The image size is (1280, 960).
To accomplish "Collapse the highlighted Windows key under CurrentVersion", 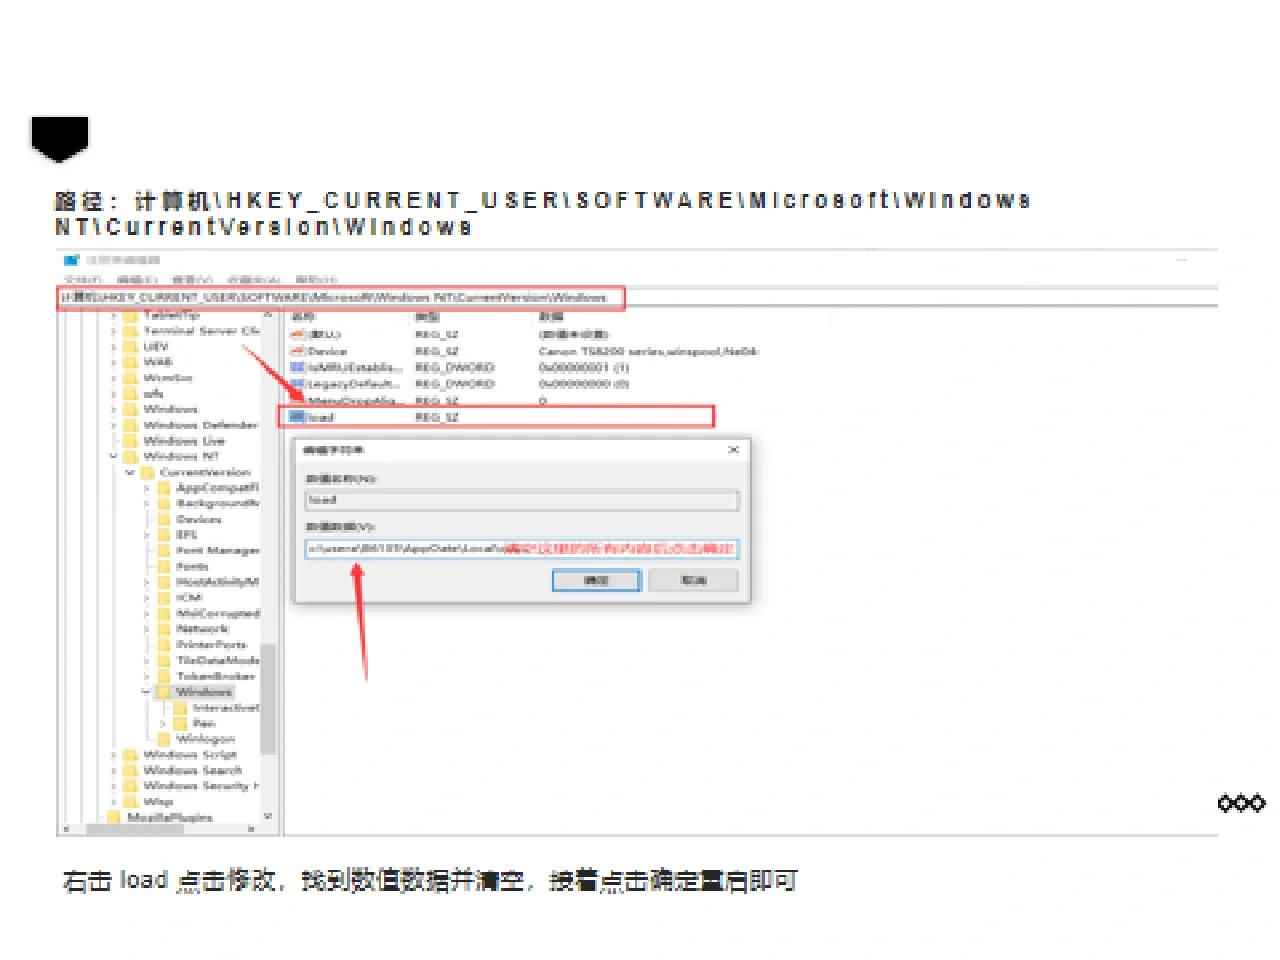I will coord(147,692).
